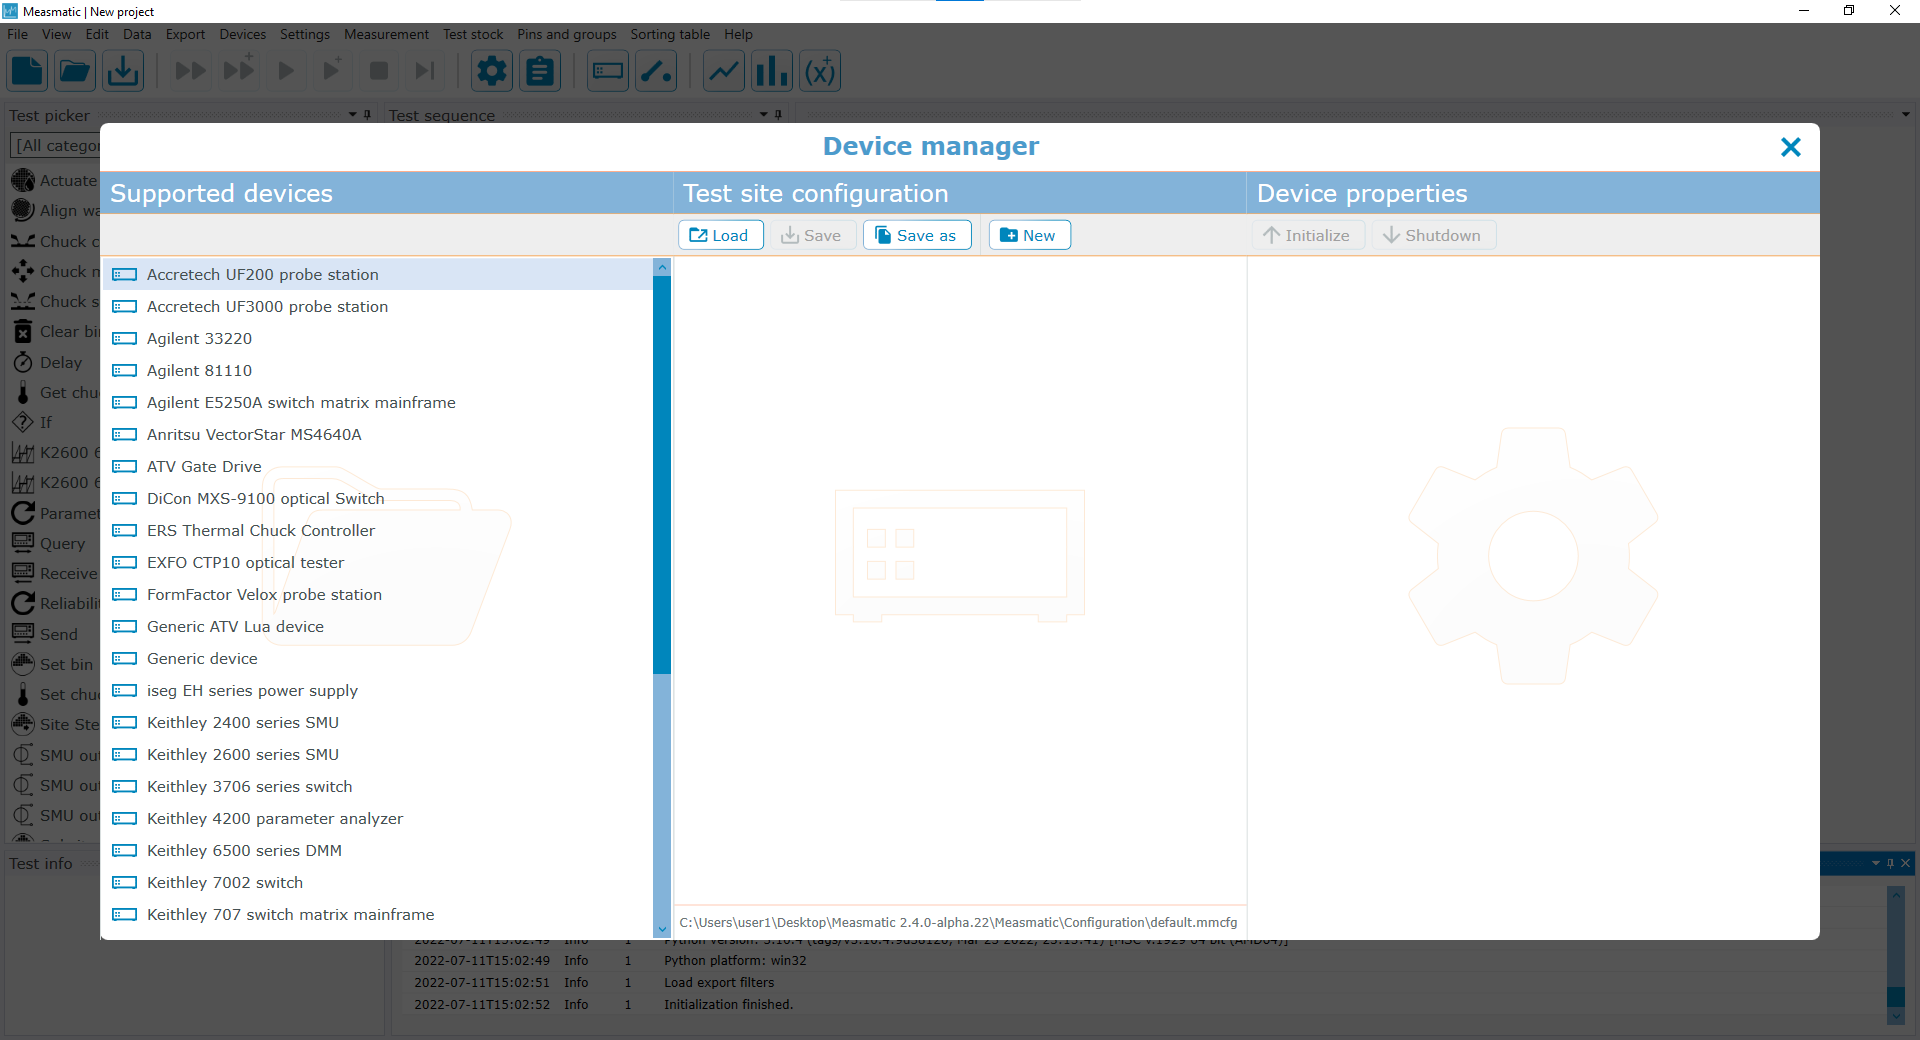The height and width of the screenshot is (1040, 1920).
Task: Click the device manager instrument toolbar icon
Action: point(608,71)
